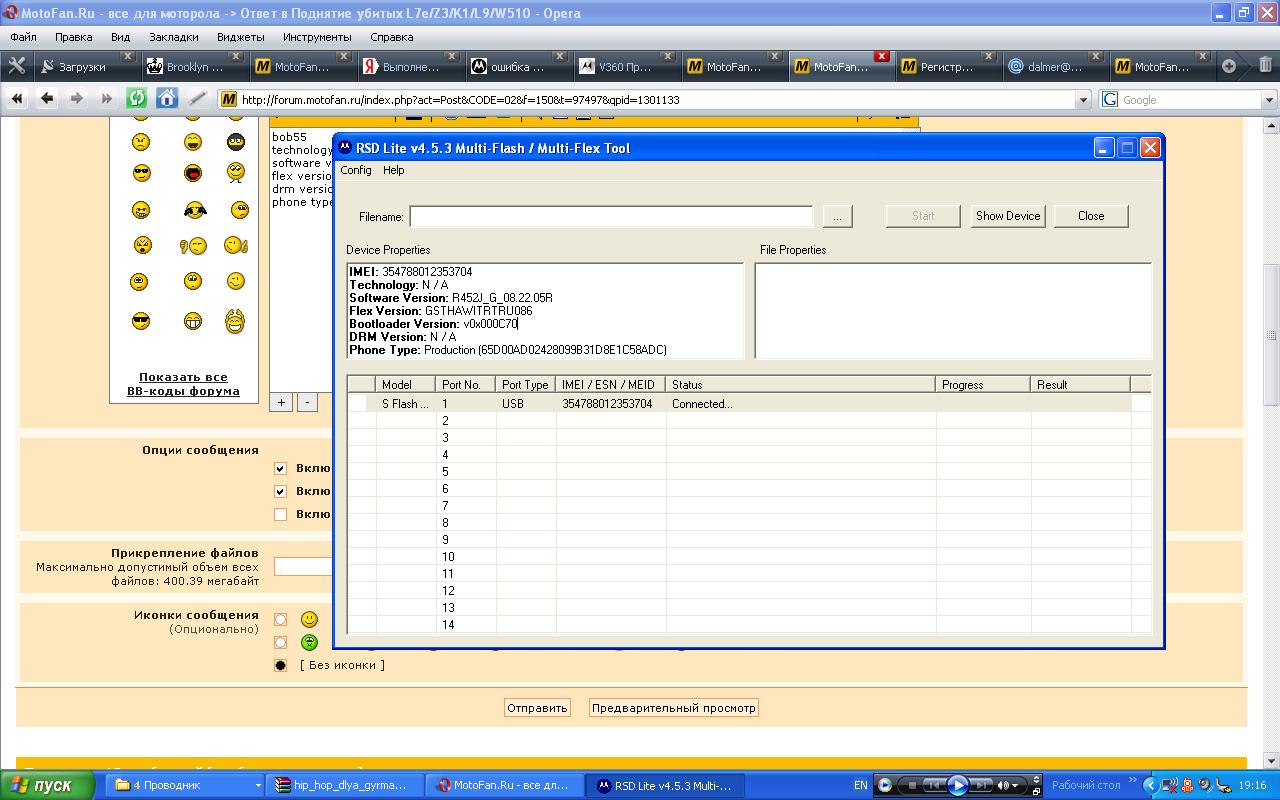
Task: Click the Google search box in Opera
Action: coord(1189,100)
